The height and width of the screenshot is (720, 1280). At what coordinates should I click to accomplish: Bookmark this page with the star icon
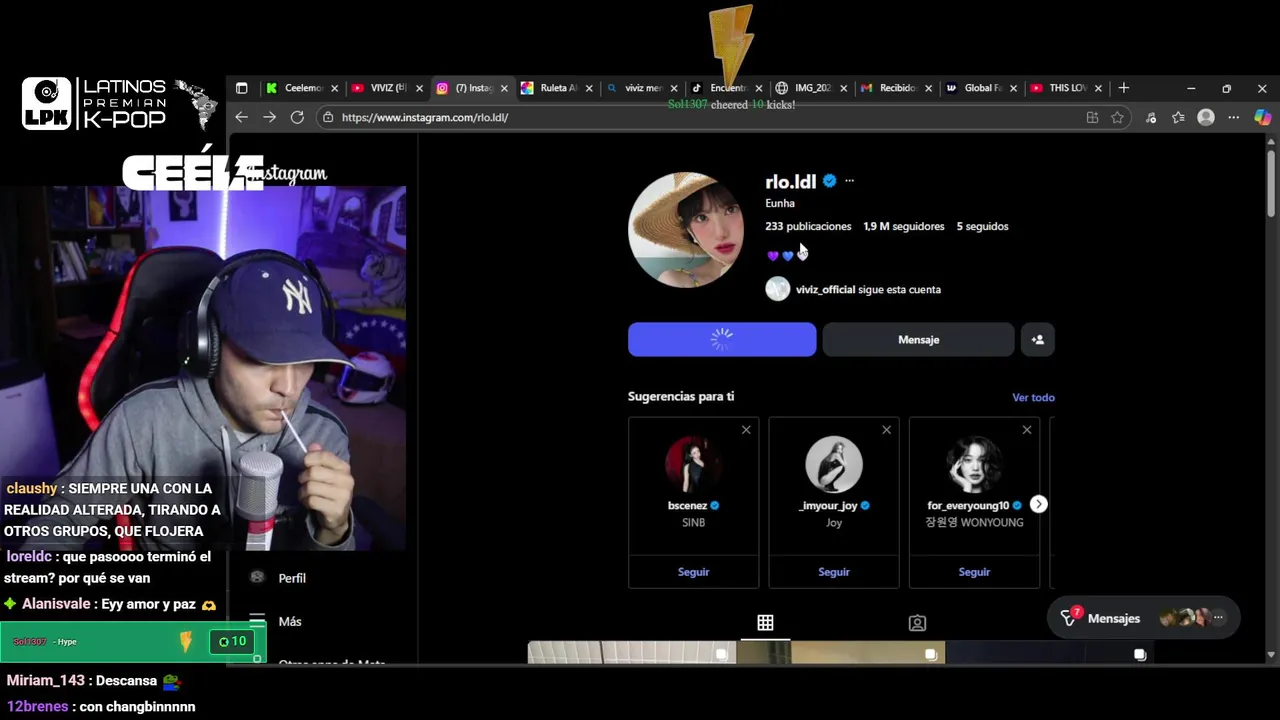point(1117,117)
